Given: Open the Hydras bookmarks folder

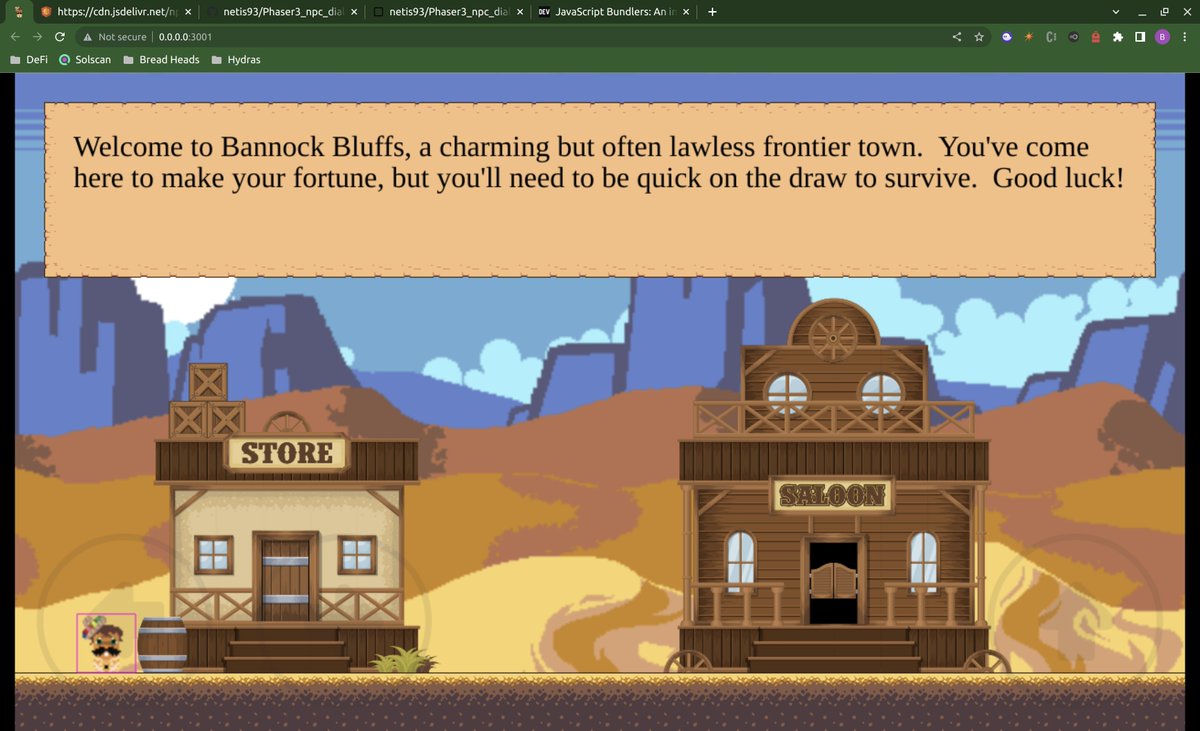Looking at the screenshot, I should point(235,59).
